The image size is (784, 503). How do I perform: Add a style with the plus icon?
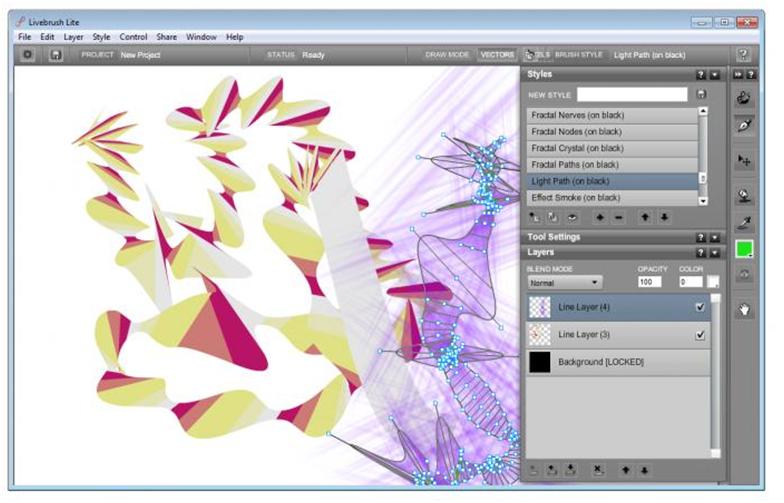(600, 218)
